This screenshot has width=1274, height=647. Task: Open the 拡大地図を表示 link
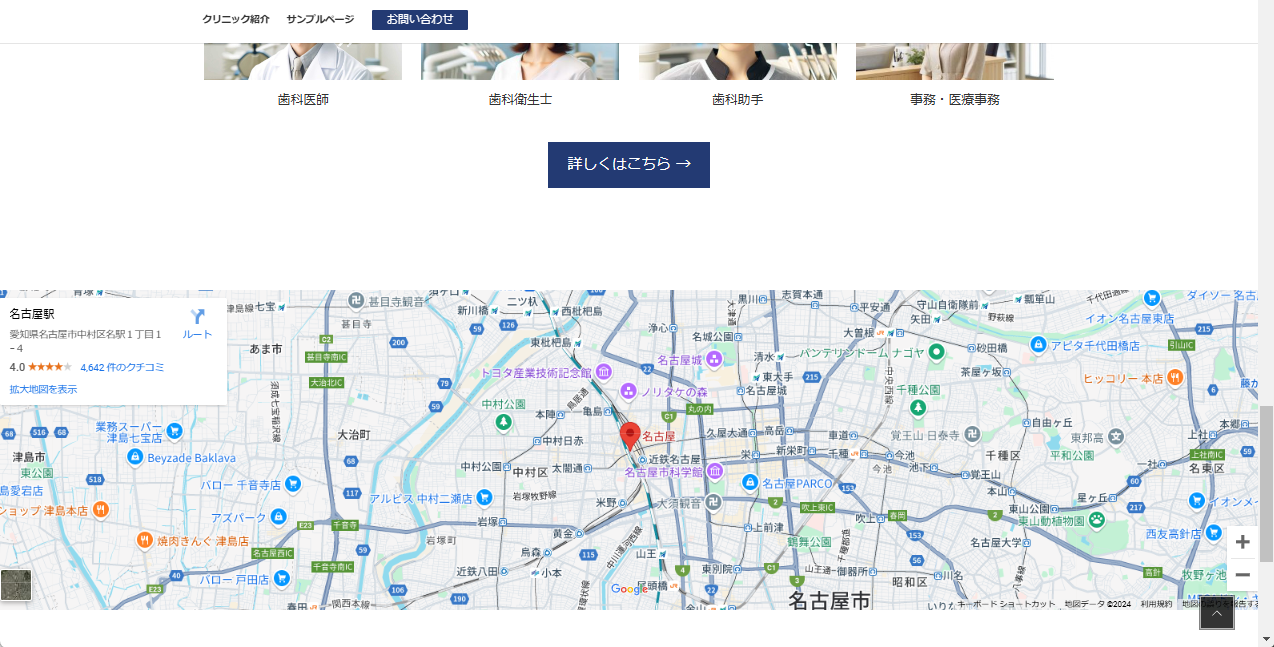[43, 389]
